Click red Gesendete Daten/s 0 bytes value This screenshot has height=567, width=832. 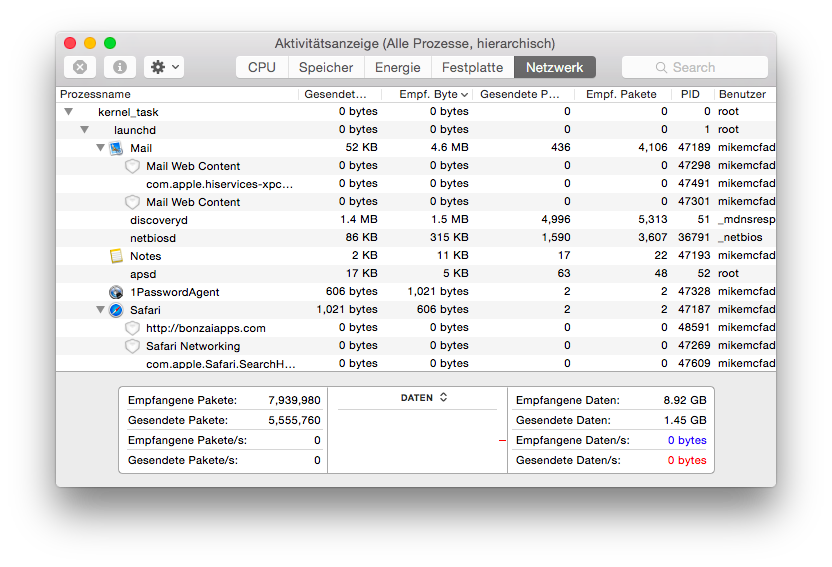click(x=687, y=461)
